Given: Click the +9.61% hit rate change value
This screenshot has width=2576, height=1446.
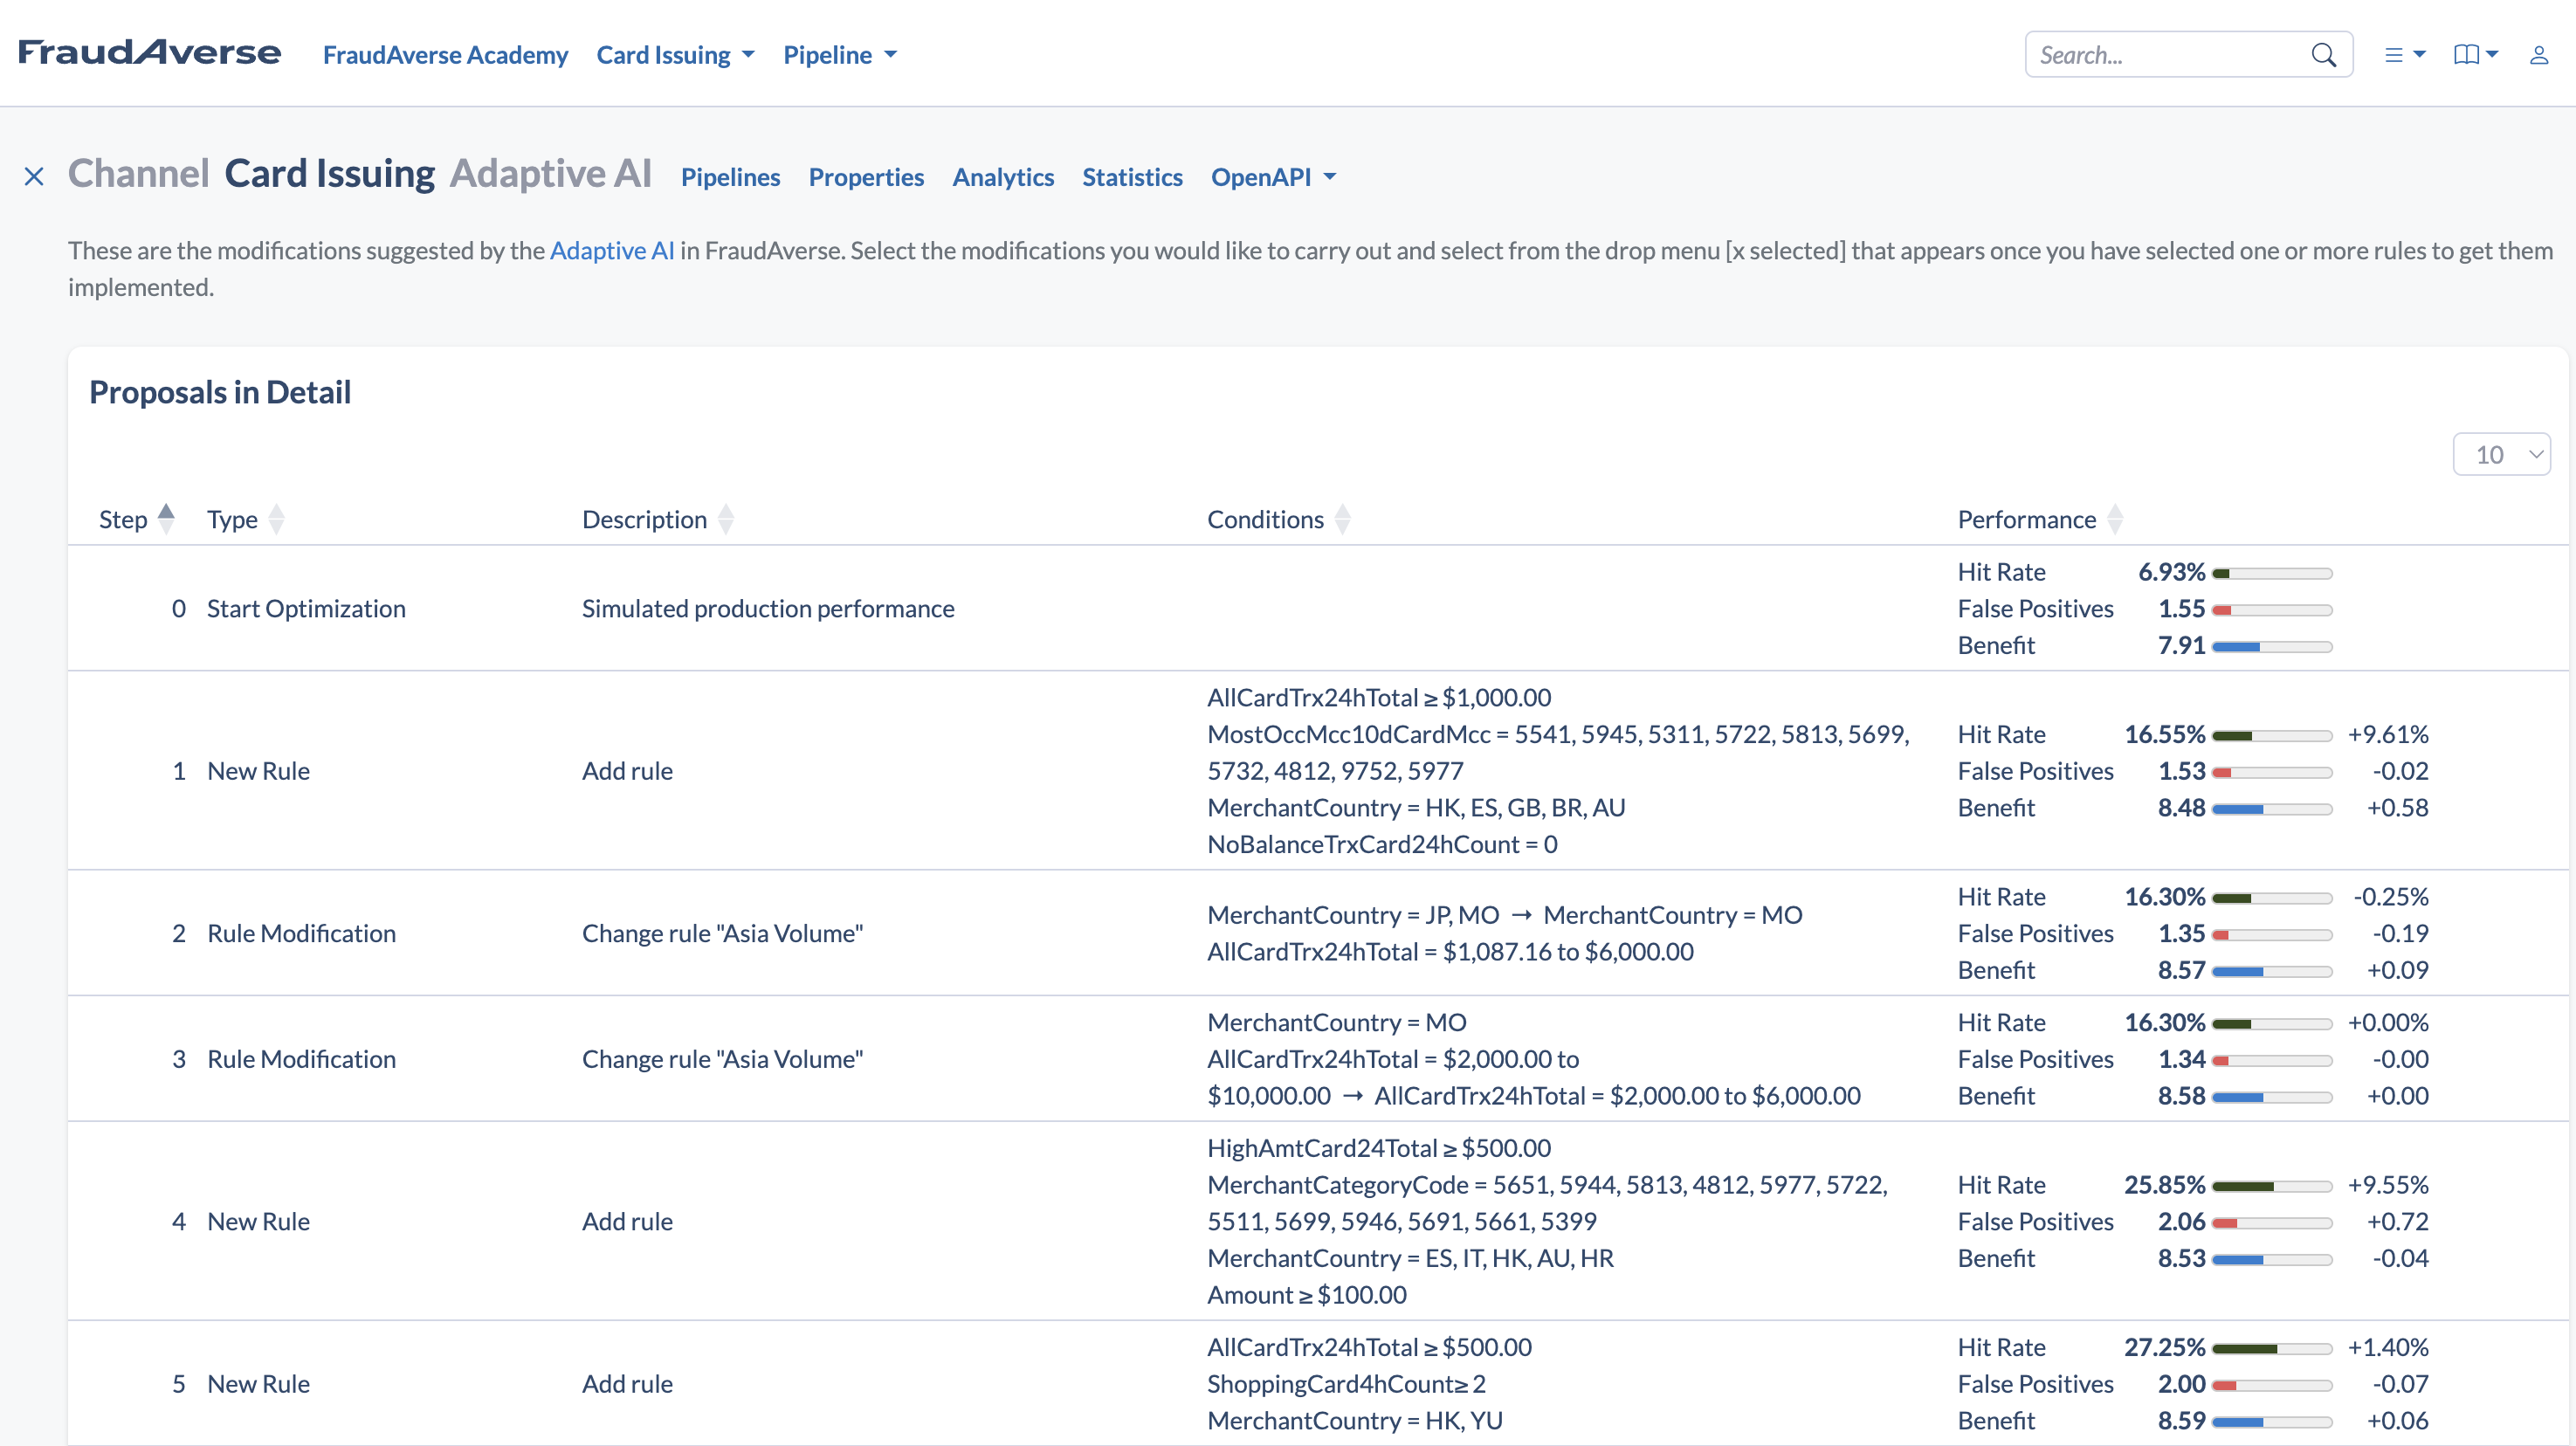Looking at the screenshot, I should (x=2388, y=734).
